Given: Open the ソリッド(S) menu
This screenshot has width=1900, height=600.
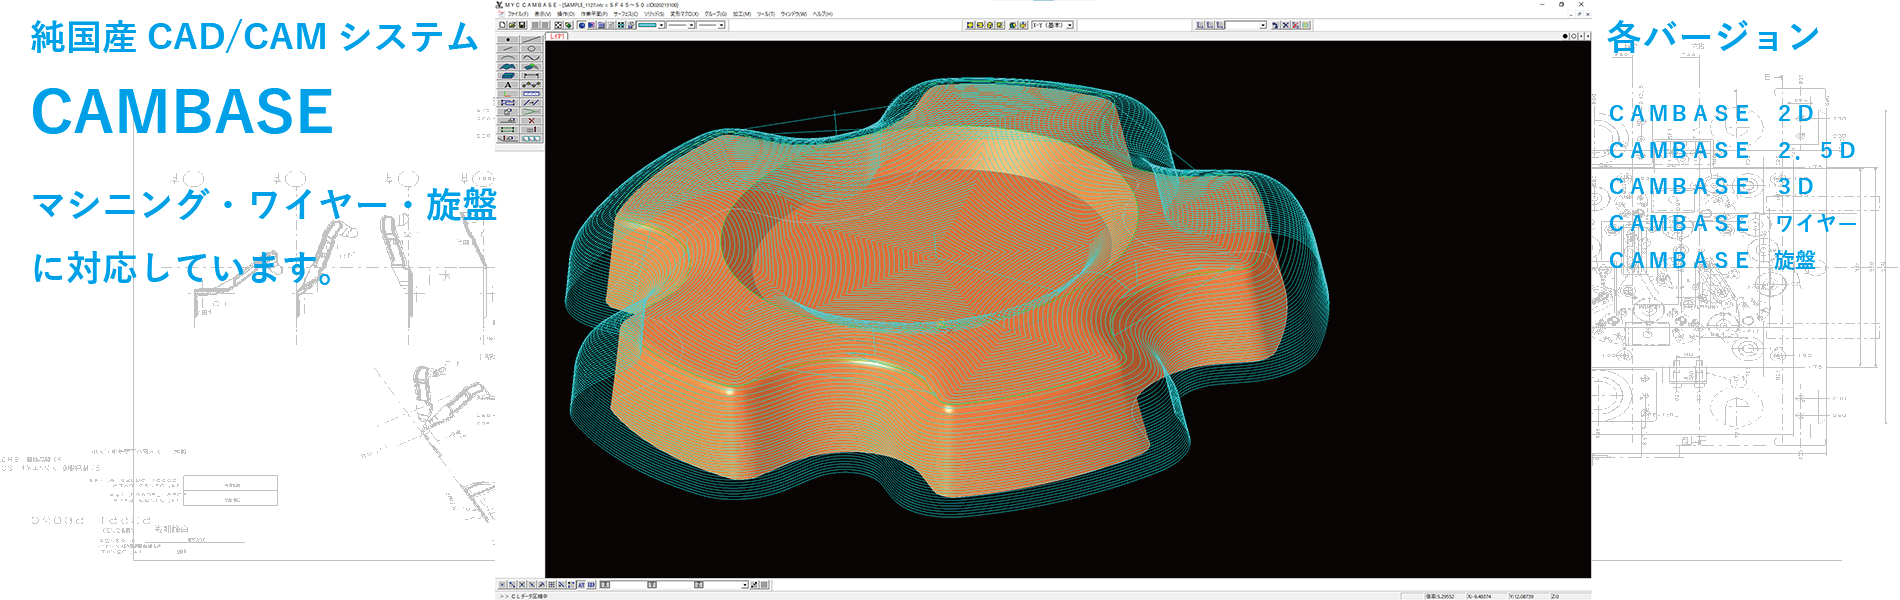Looking at the screenshot, I should [654, 14].
